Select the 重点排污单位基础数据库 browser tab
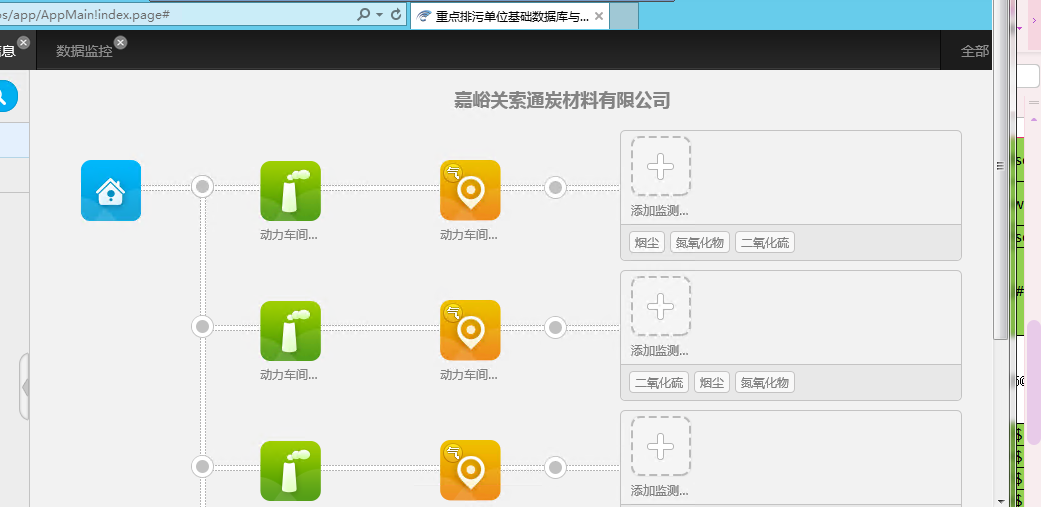1041x507 pixels. pos(510,17)
